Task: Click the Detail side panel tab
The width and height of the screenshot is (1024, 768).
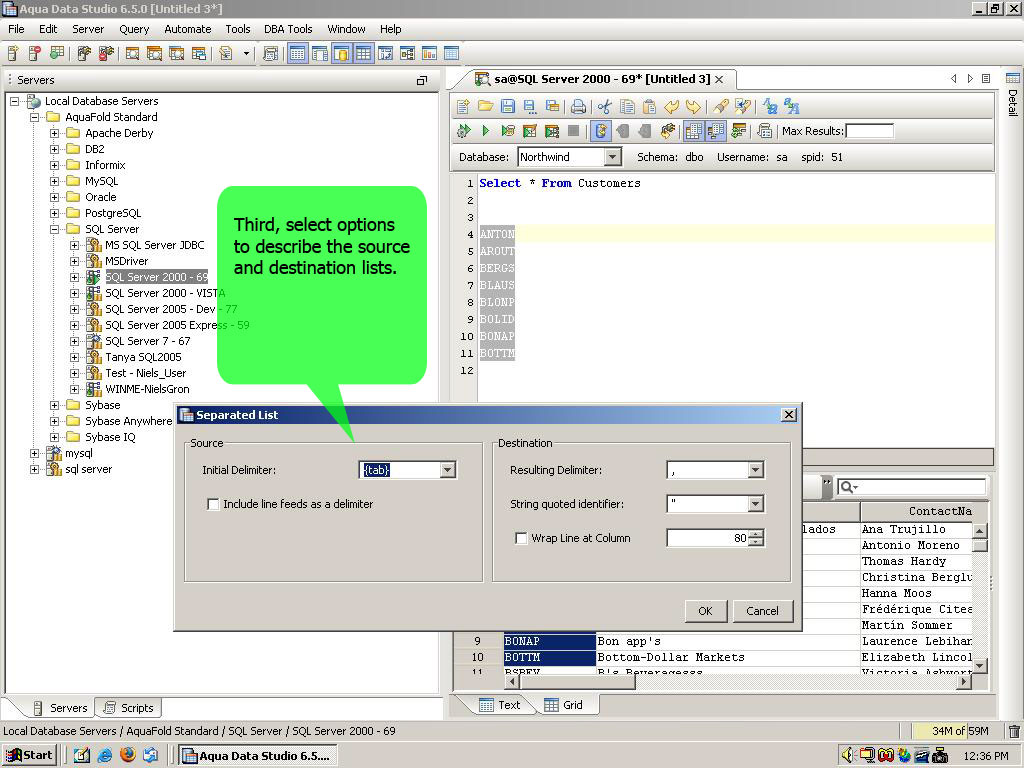Action: click(1013, 94)
